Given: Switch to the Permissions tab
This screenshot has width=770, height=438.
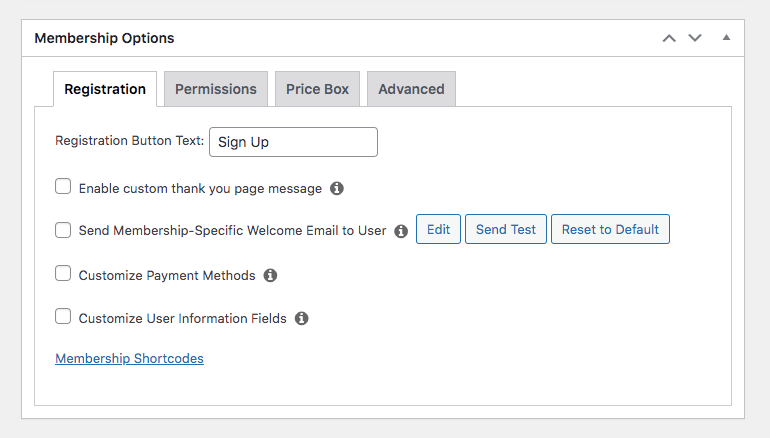Looking at the screenshot, I should 216,89.
